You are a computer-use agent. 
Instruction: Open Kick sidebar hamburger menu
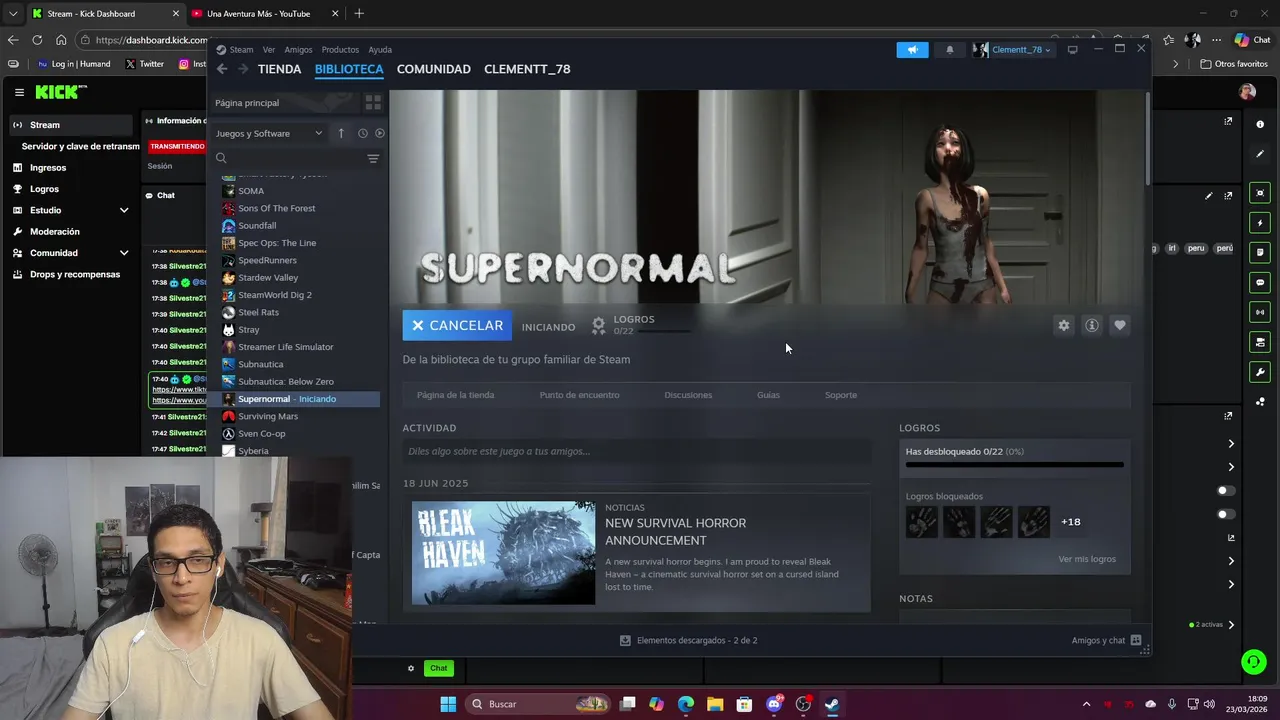[x=19, y=92]
